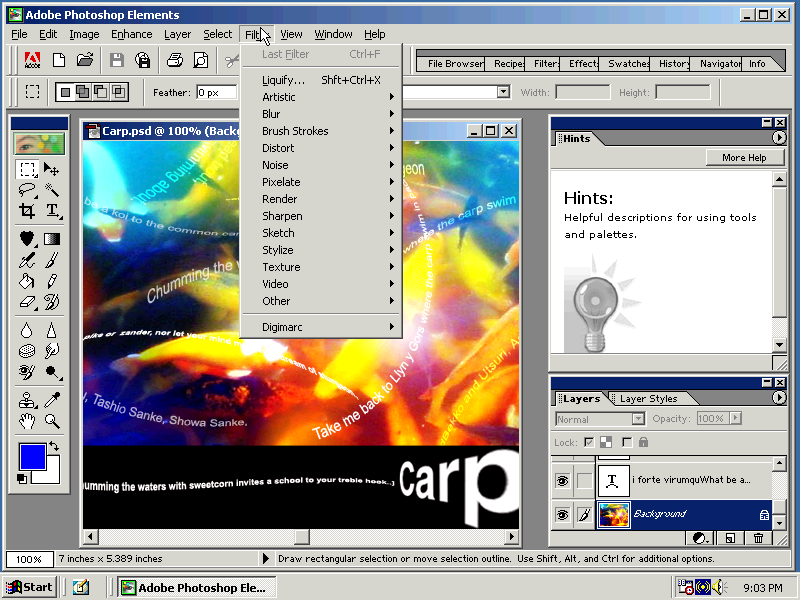Screen dimensions: 800x600
Task: Select the Gradient tool
Action: point(52,239)
